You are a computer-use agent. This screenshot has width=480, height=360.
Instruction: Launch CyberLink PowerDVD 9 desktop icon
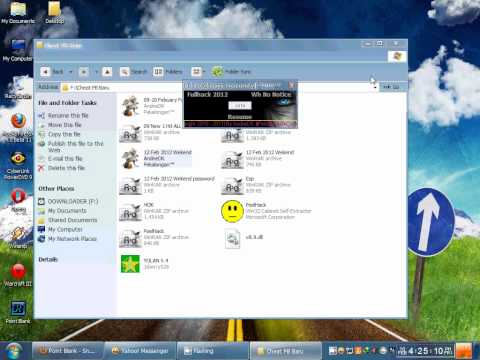pyautogui.click(x=18, y=166)
